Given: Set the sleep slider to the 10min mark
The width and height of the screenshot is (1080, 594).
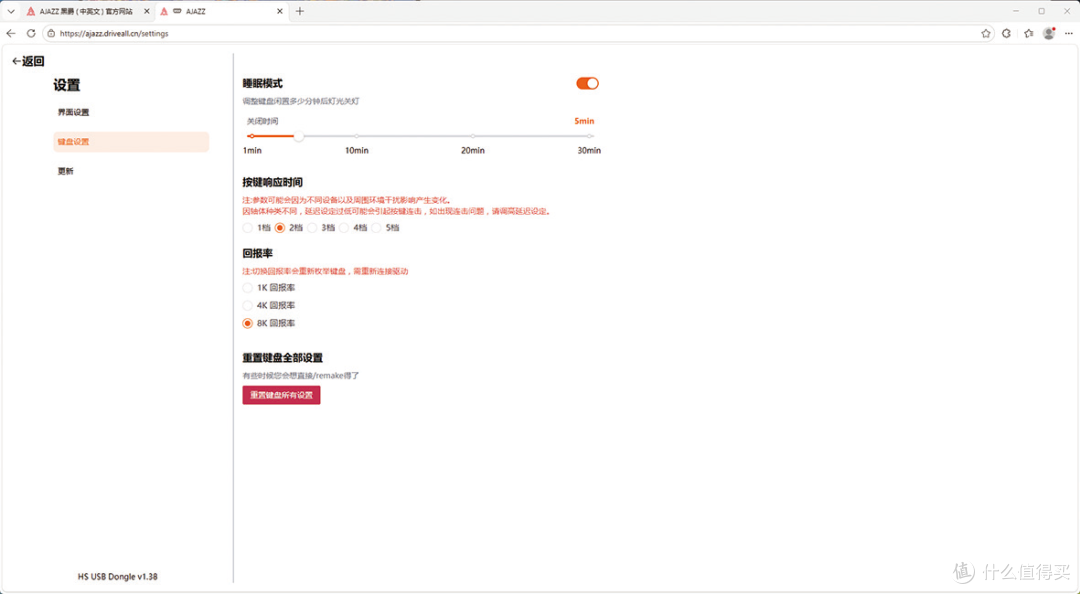Looking at the screenshot, I should [357, 136].
